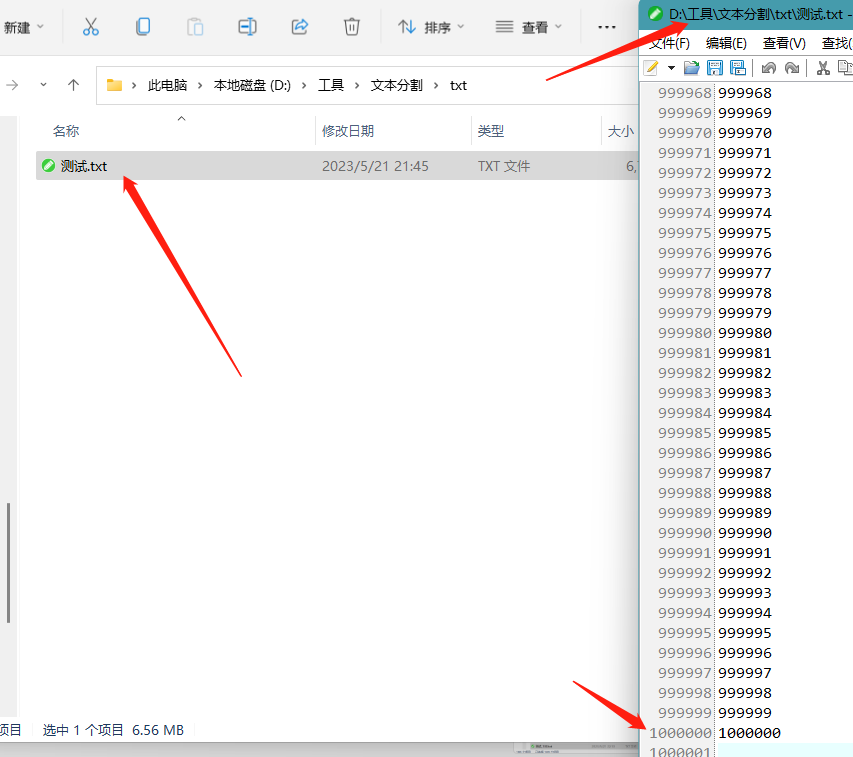Image resolution: width=853 pixels, height=757 pixels.
Task: Click the up-arrow navigation button
Action: pos(75,85)
